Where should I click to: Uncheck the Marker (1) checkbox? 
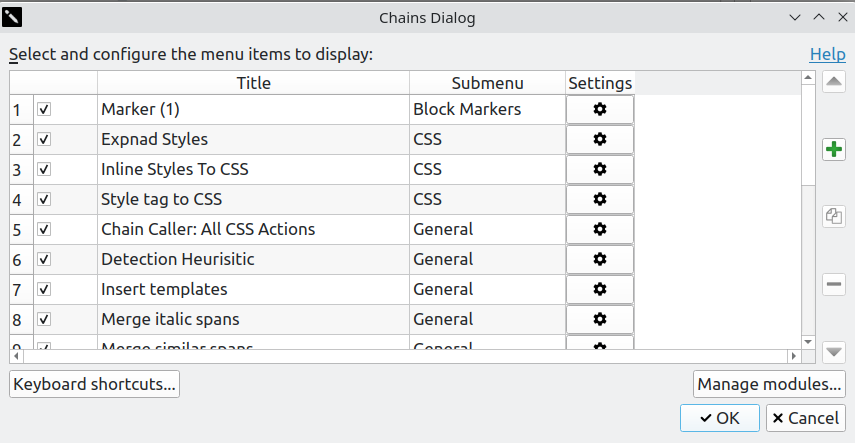click(x=44, y=109)
